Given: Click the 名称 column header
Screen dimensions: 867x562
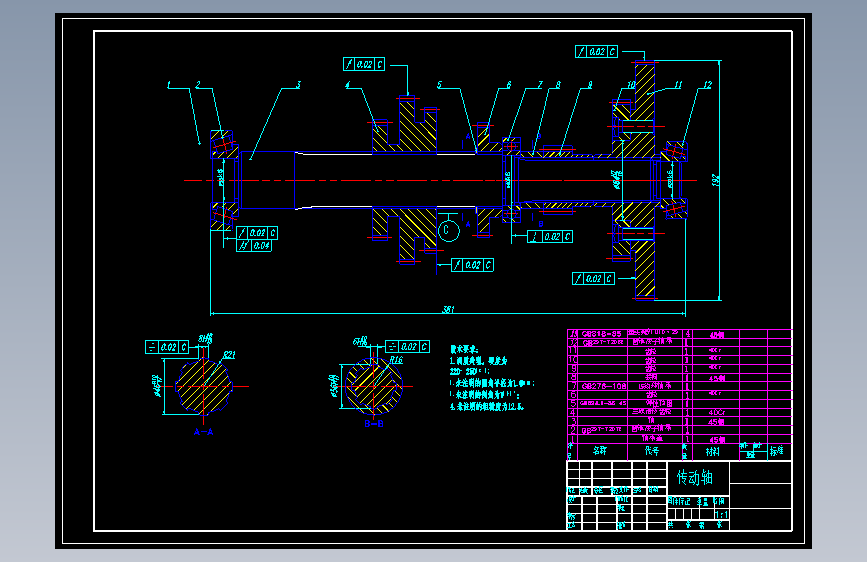Looking at the screenshot, I should (600, 451).
